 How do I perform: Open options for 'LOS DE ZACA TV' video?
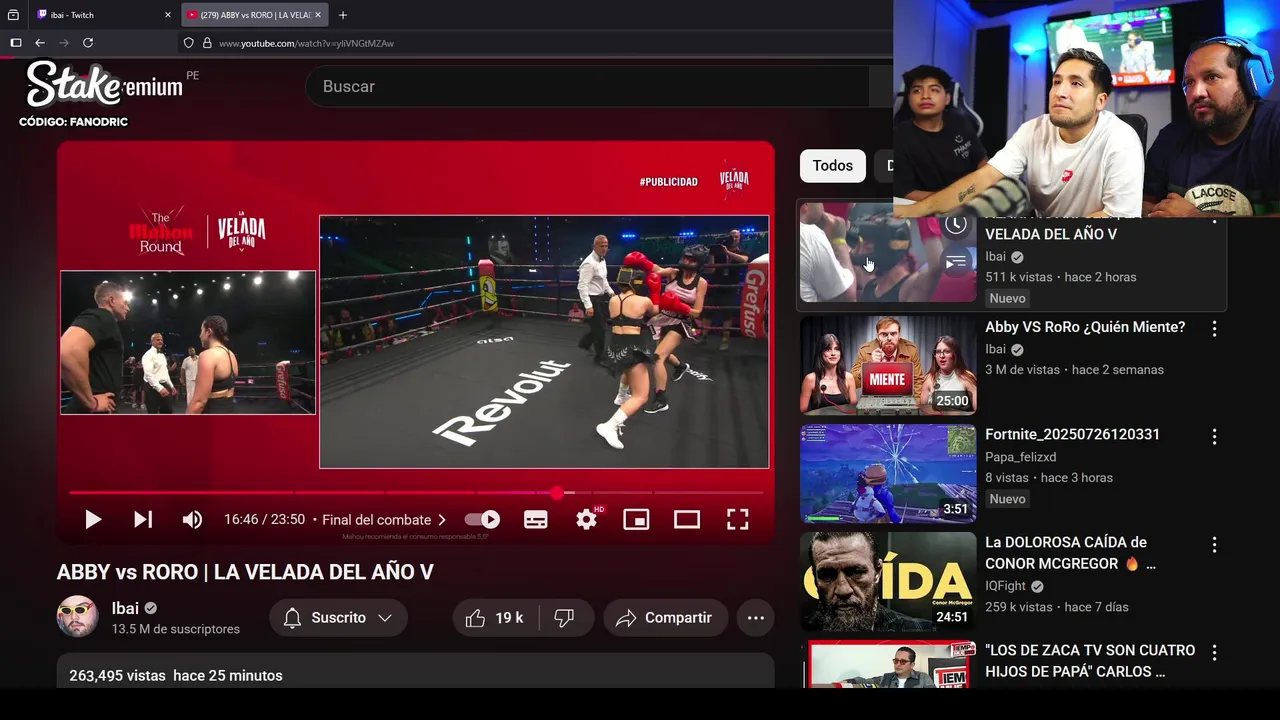pyautogui.click(x=1214, y=652)
